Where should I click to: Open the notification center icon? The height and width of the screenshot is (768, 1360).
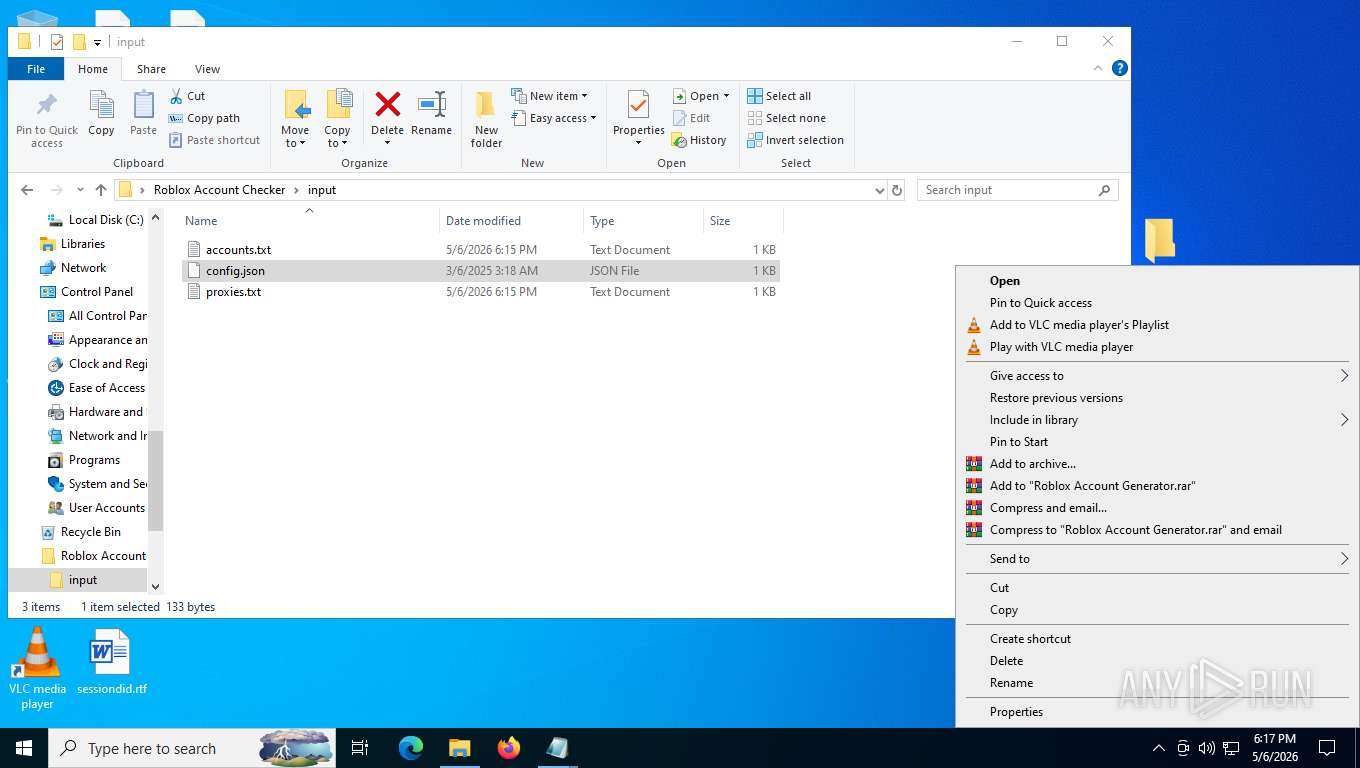1327,748
